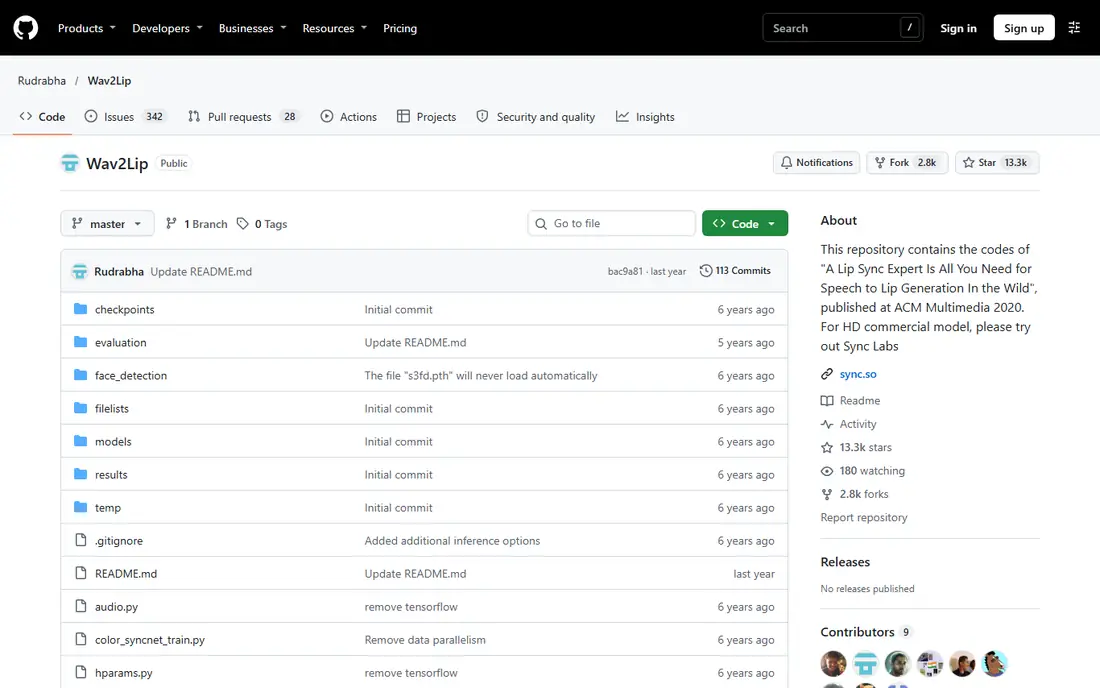Viewport: 1100px width, 688px height.
Task: Expand the Businesses menu
Action: click(253, 28)
